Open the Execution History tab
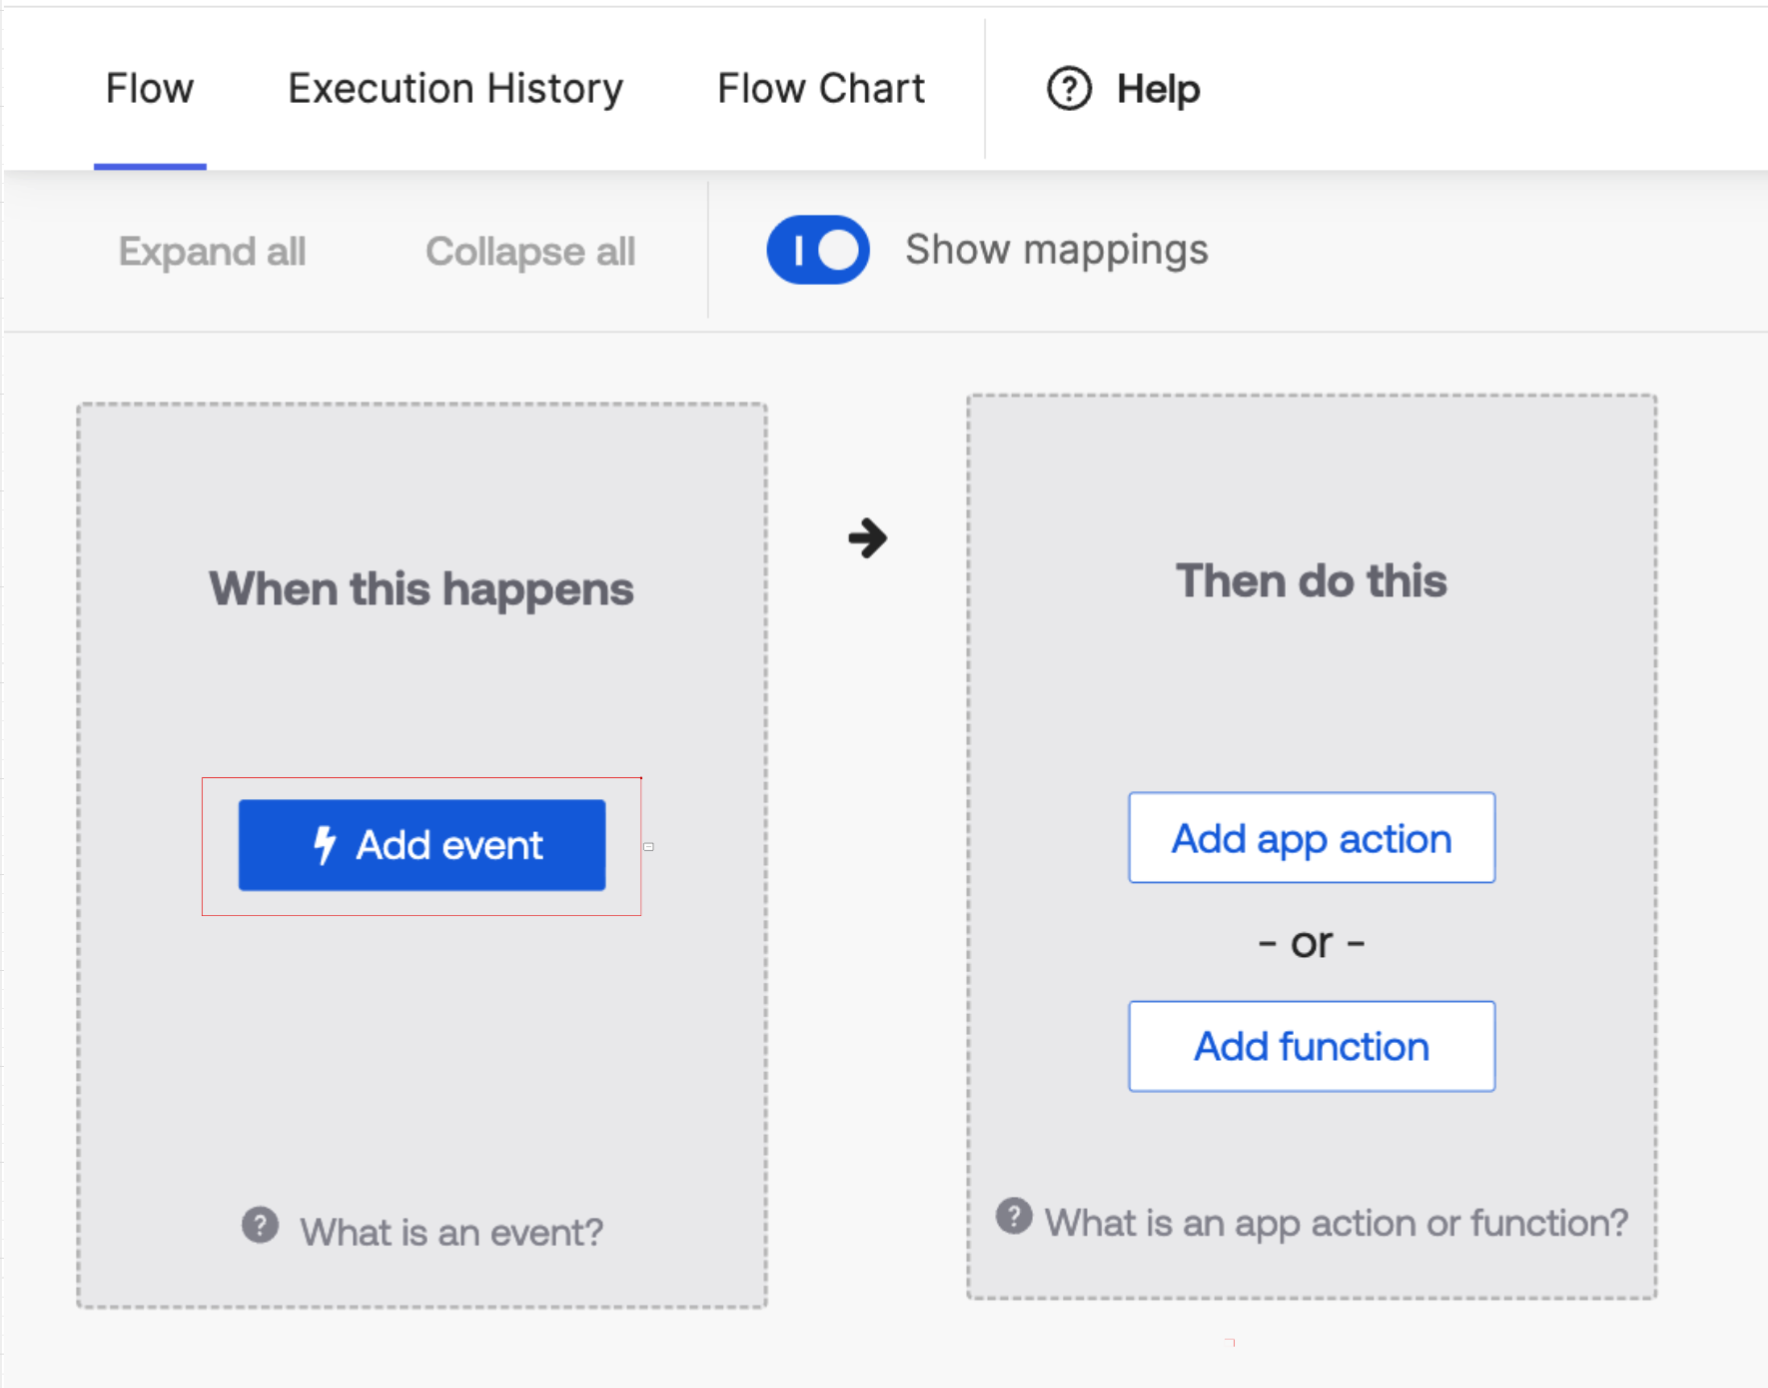This screenshot has height=1388, width=1768. point(455,89)
